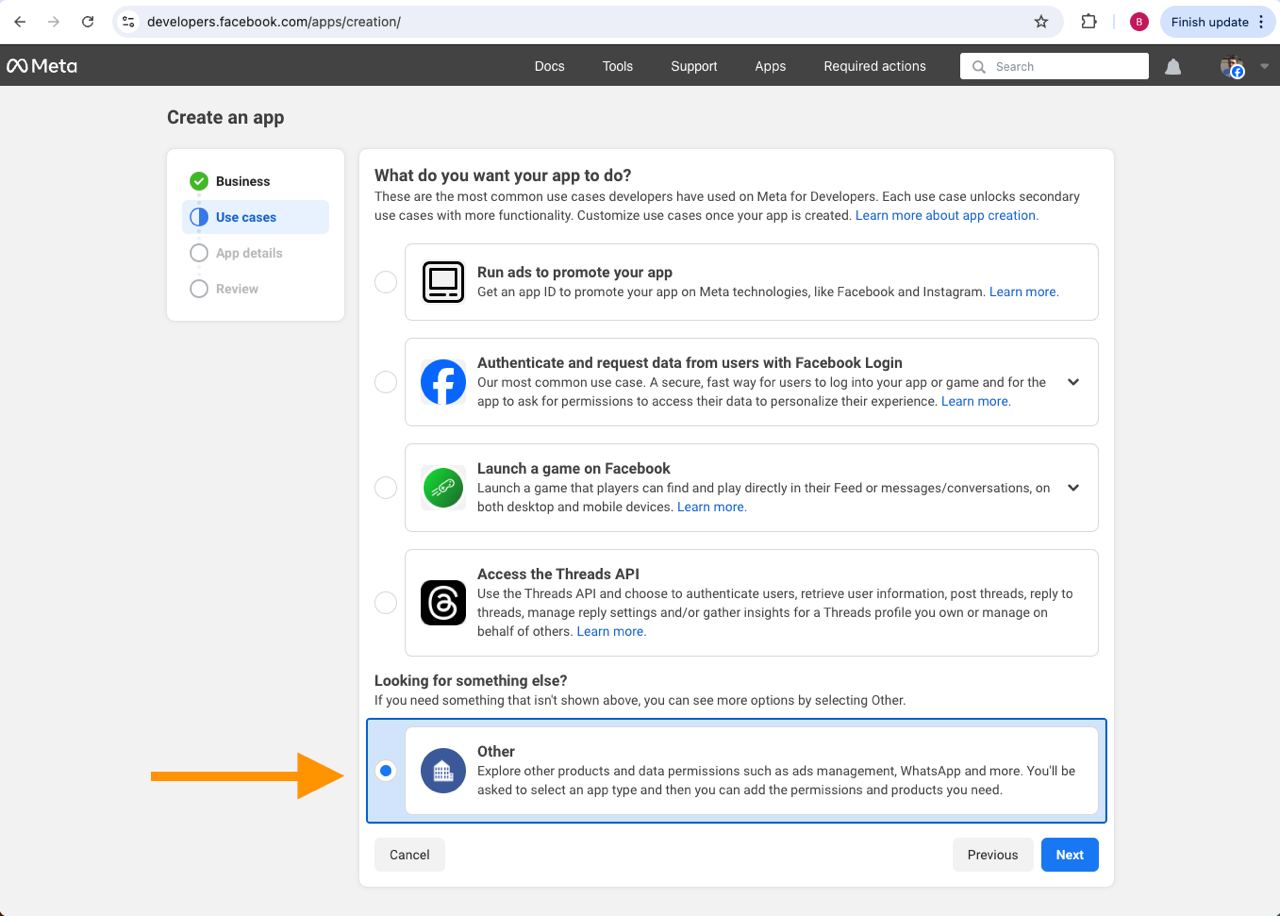Screen dimensions: 1280x916
Task: Go to Required actions in navbar
Action: click(874, 66)
